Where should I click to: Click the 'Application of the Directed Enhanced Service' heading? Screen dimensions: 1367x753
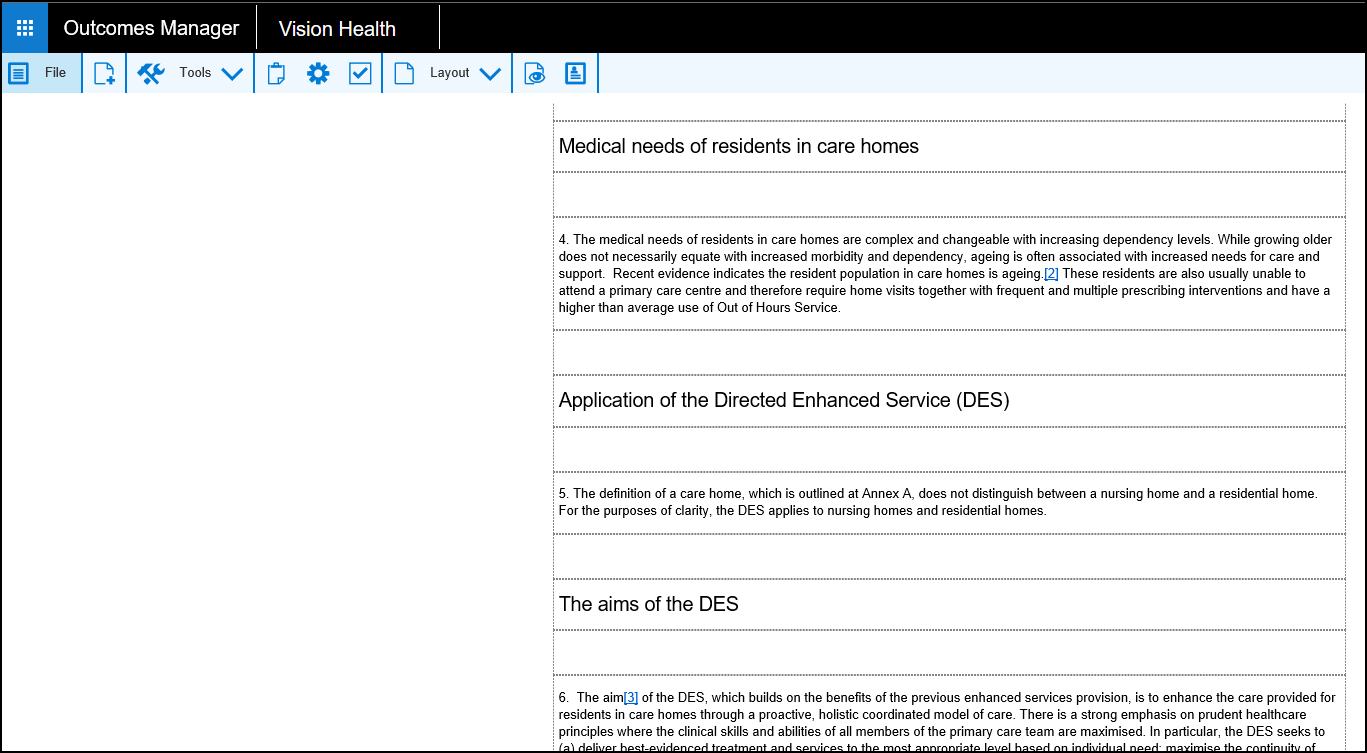click(783, 400)
